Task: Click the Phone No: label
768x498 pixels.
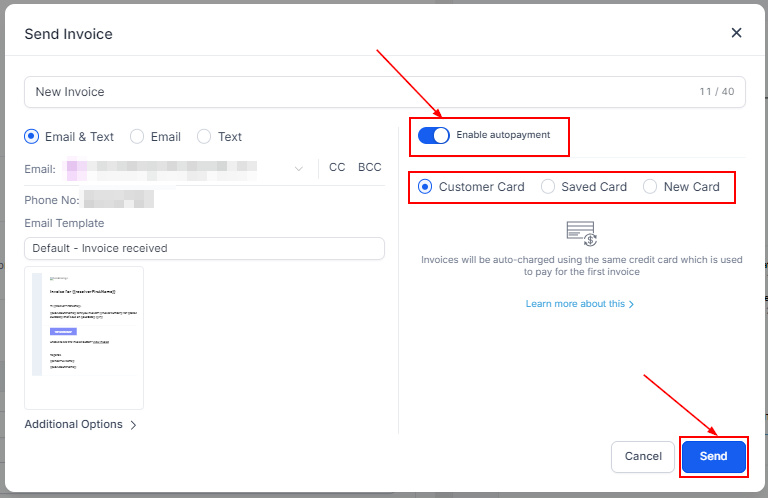Action: pos(52,200)
